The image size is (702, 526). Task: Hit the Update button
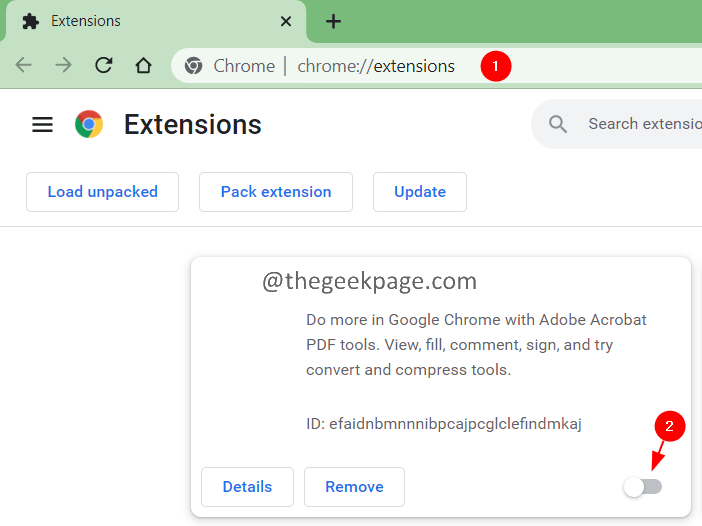click(x=420, y=192)
